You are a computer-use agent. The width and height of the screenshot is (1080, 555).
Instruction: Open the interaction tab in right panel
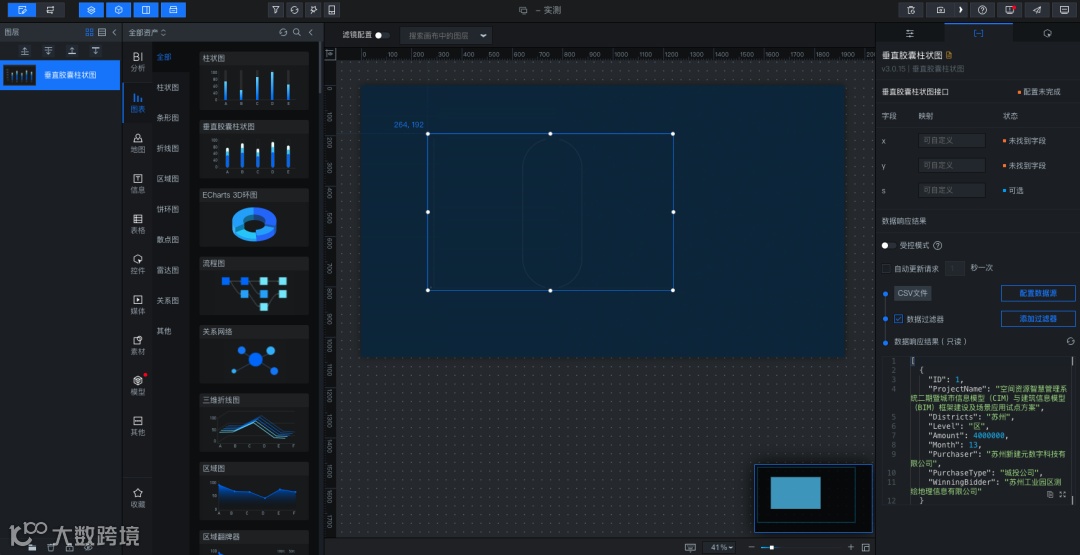click(1046, 33)
